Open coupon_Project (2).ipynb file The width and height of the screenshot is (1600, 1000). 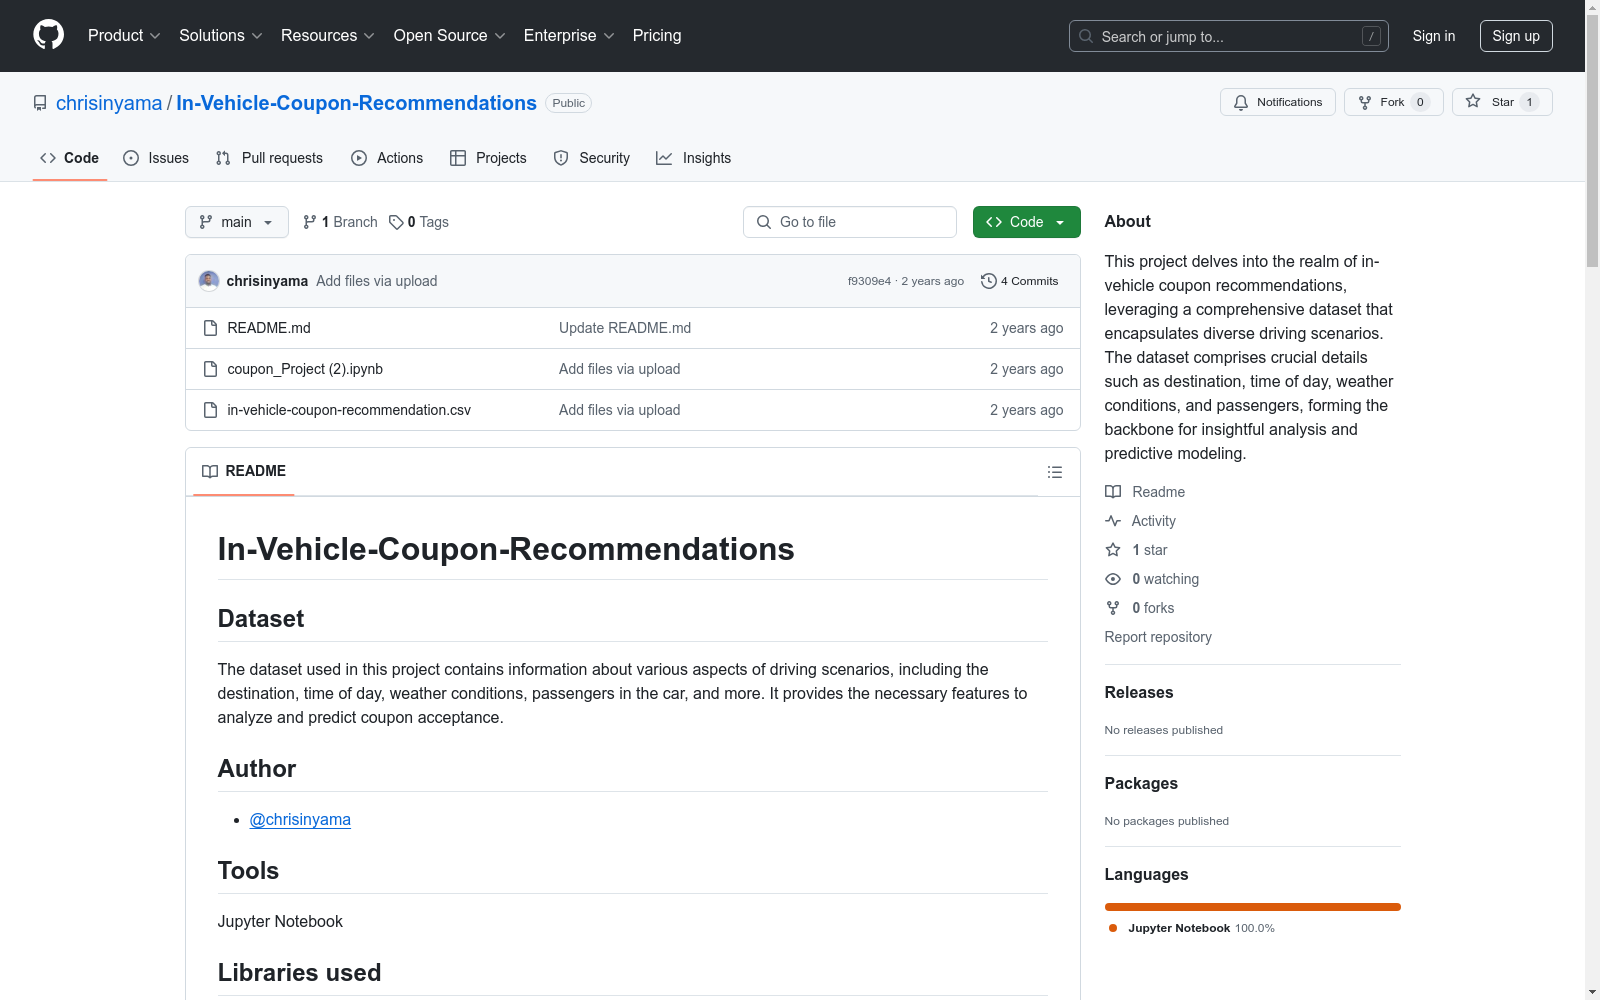pyautogui.click(x=305, y=369)
